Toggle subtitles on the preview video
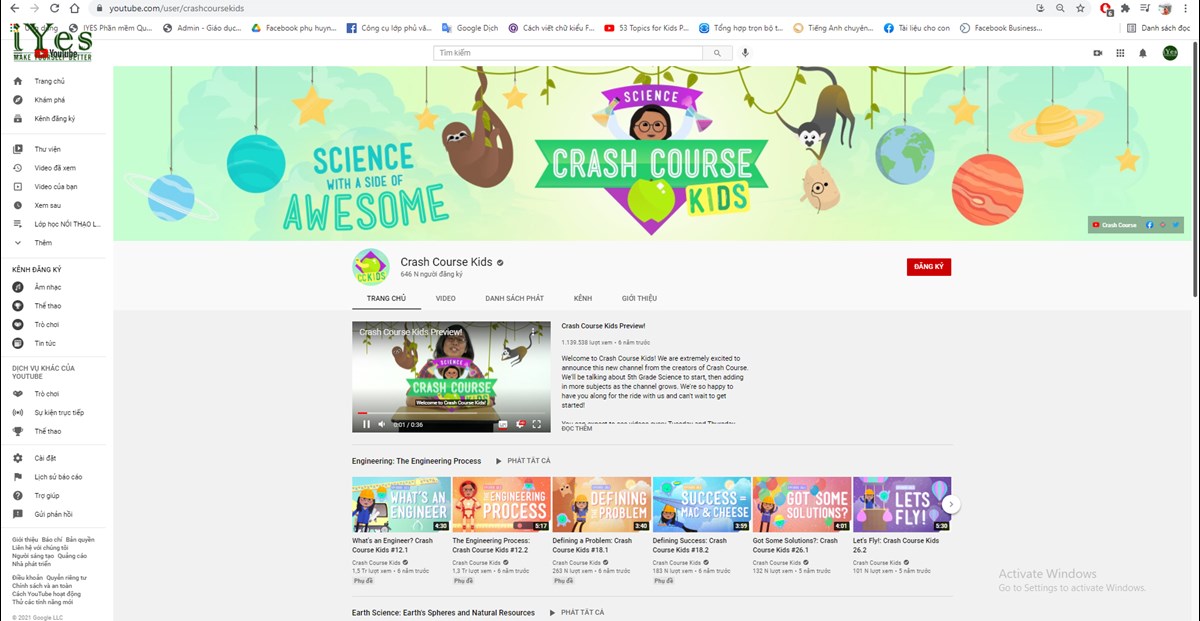 503,424
